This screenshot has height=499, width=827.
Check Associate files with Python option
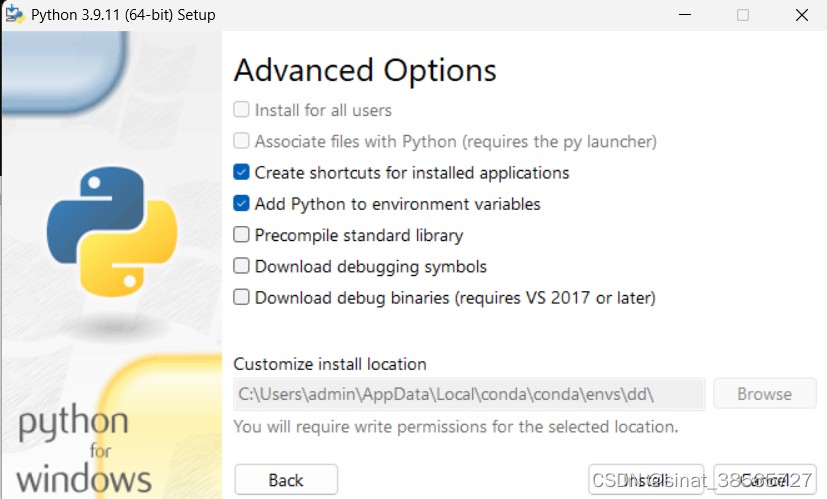[x=241, y=141]
